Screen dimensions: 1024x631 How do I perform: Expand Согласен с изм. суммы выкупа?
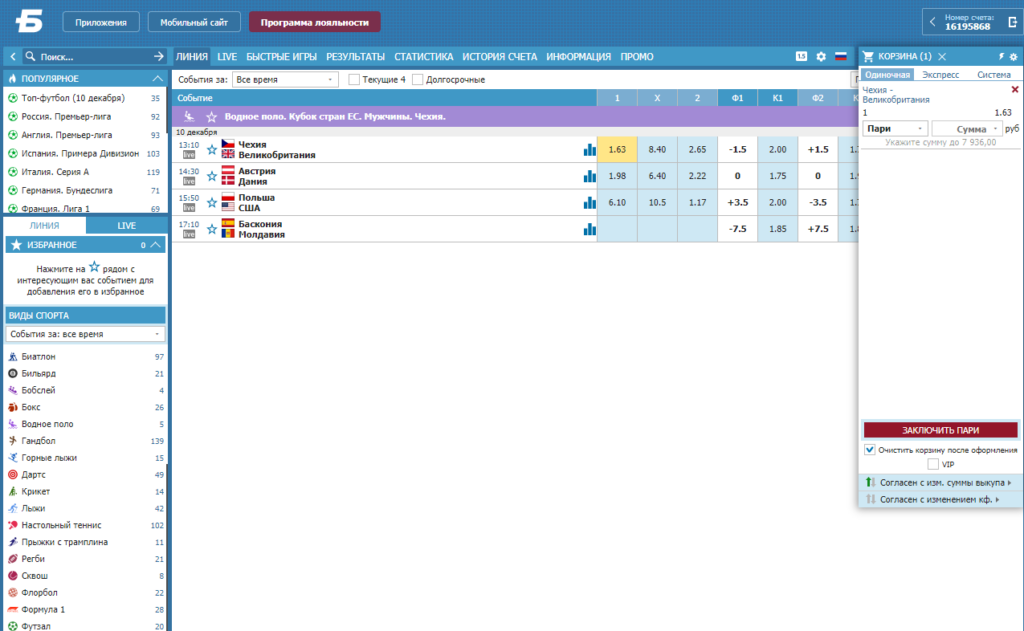[x=940, y=483]
